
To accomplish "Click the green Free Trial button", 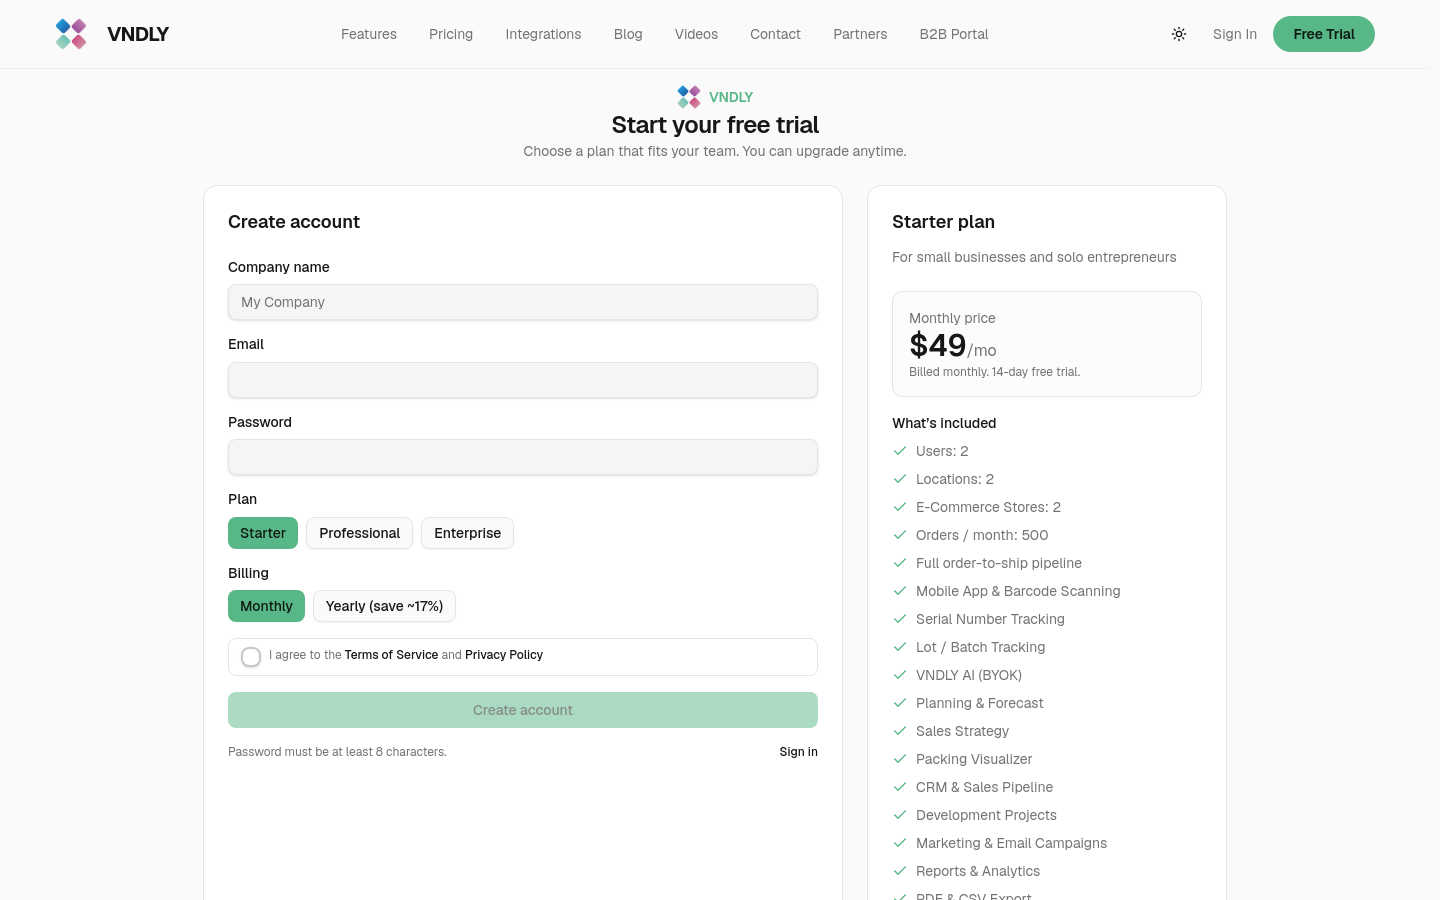I will (x=1324, y=34).
